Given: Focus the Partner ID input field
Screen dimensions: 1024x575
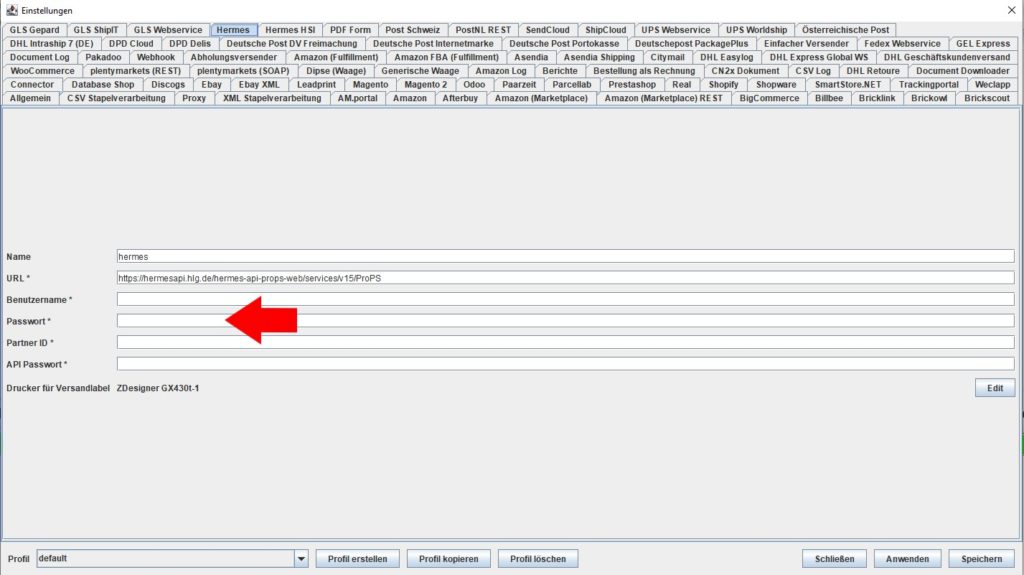Looking at the screenshot, I should pos(566,342).
